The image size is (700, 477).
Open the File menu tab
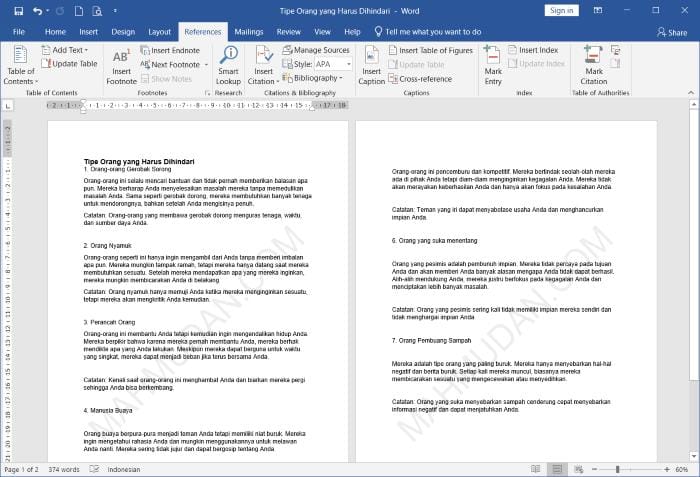pyautogui.click(x=18, y=32)
